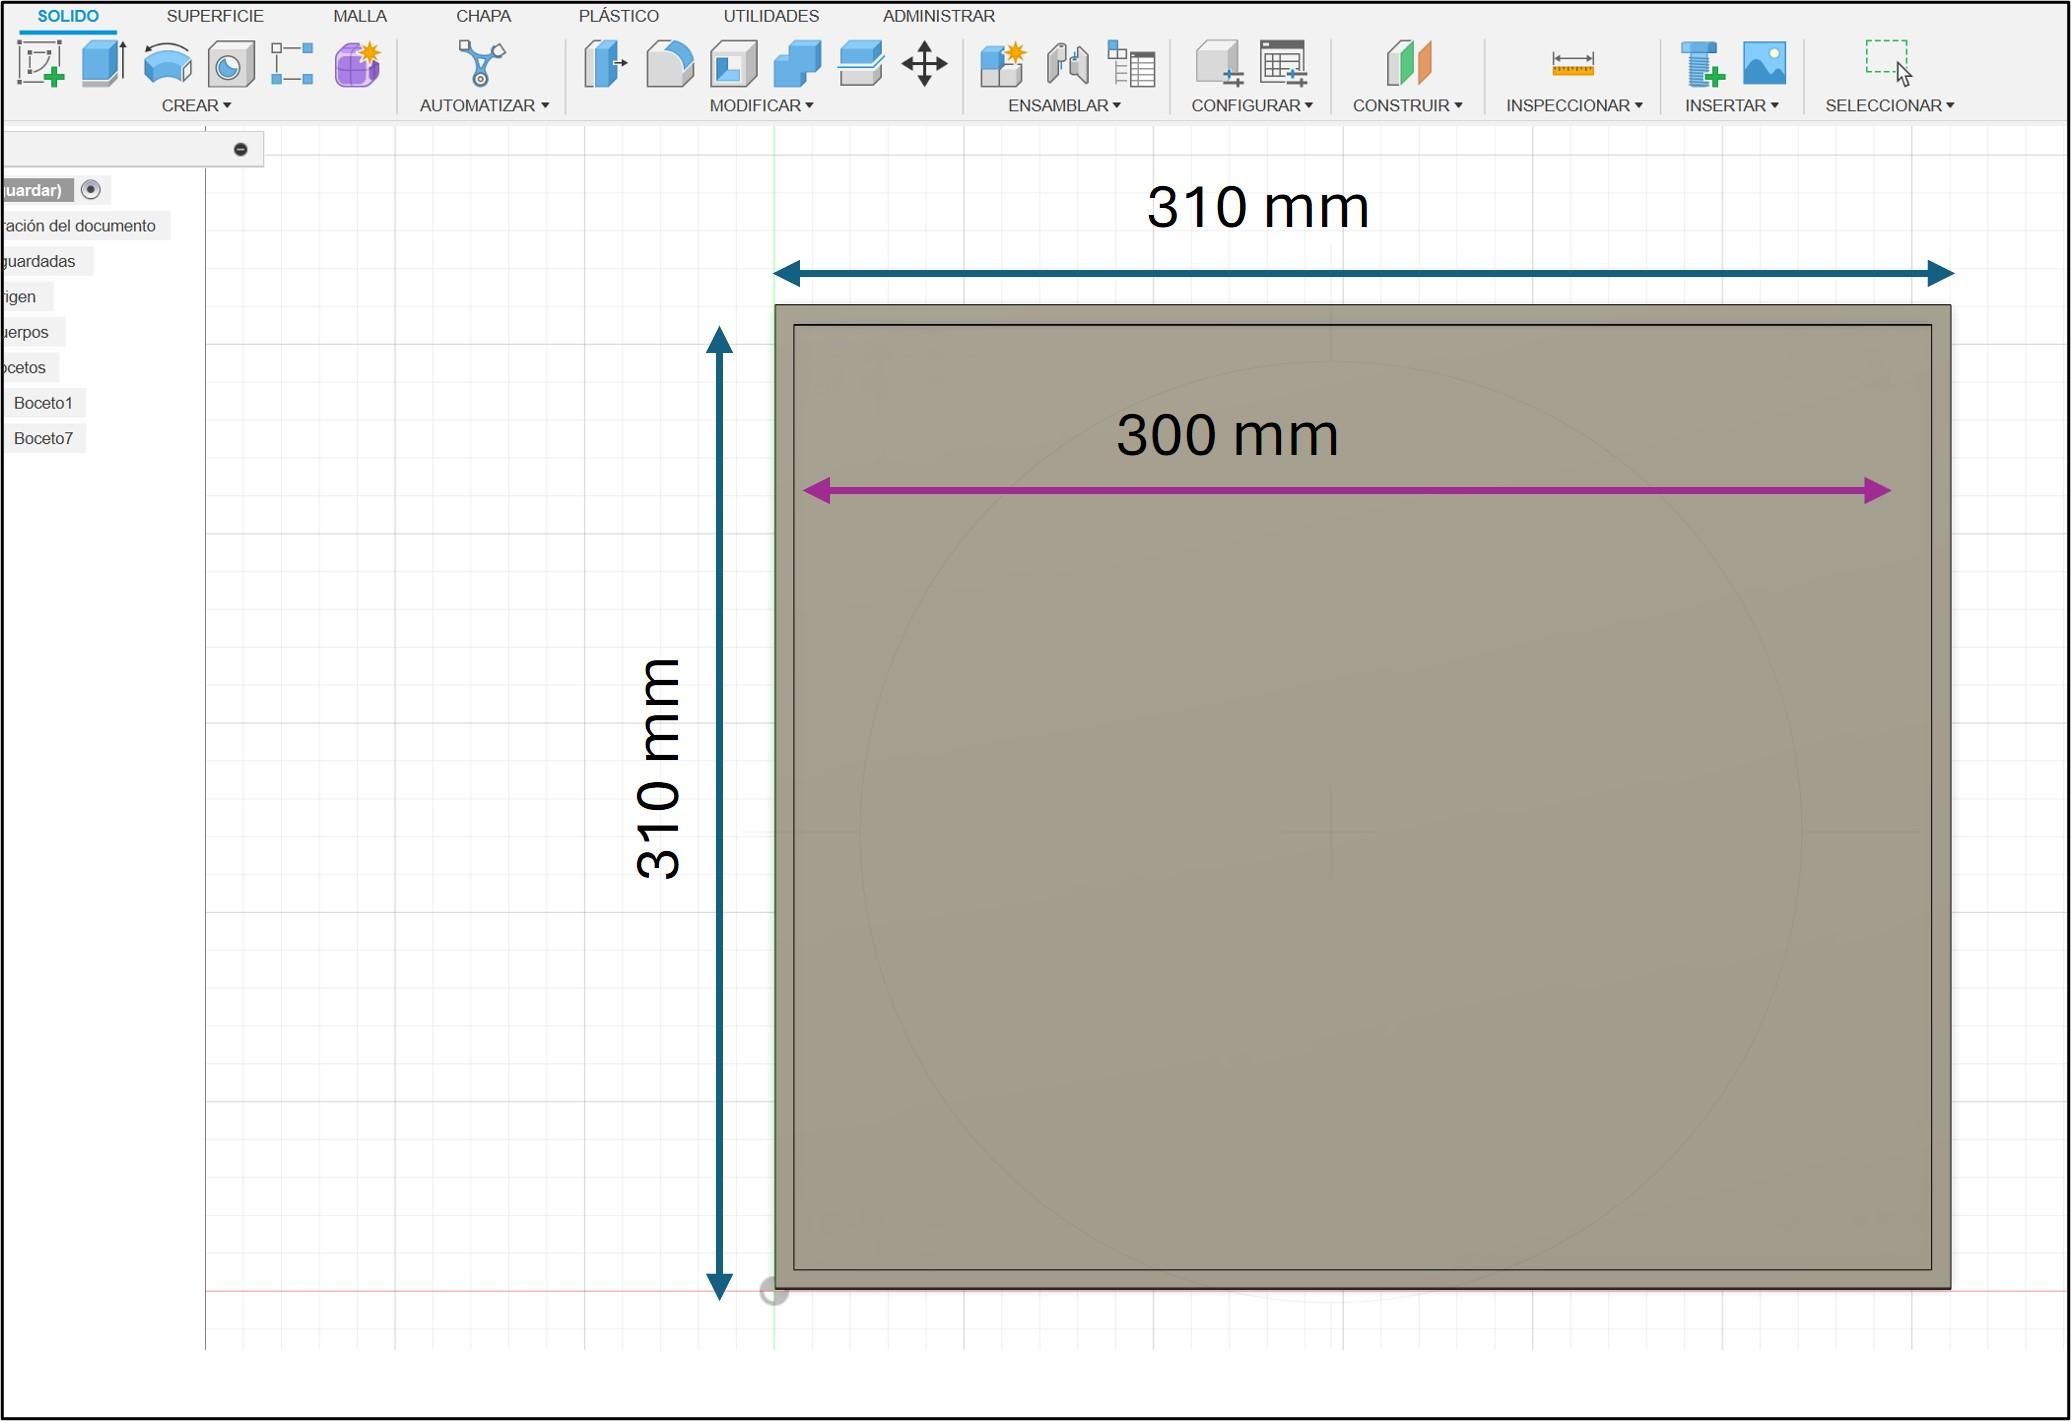Open the INSERTAR dropdown menu
2071x1421 pixels.
tap(1732, 105)
